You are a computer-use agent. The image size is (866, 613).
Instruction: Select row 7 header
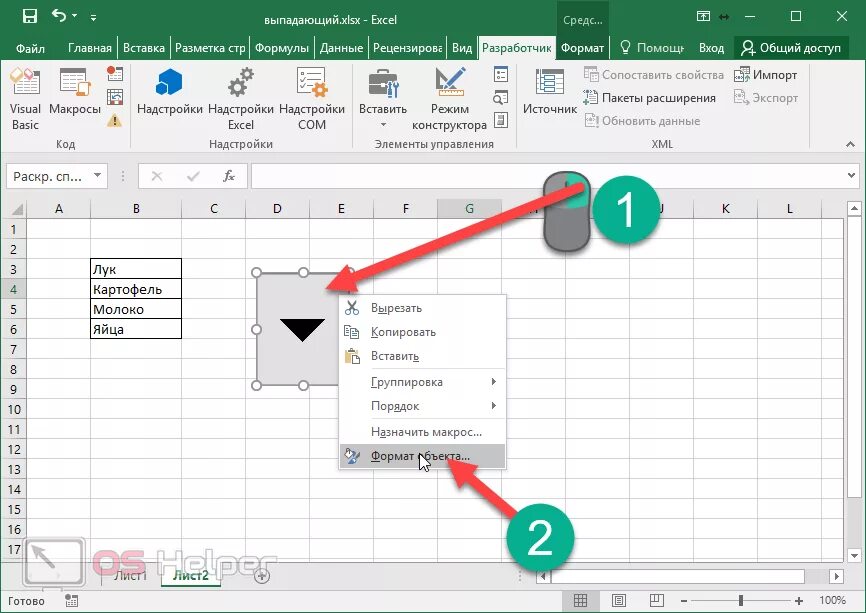(13, 349)
